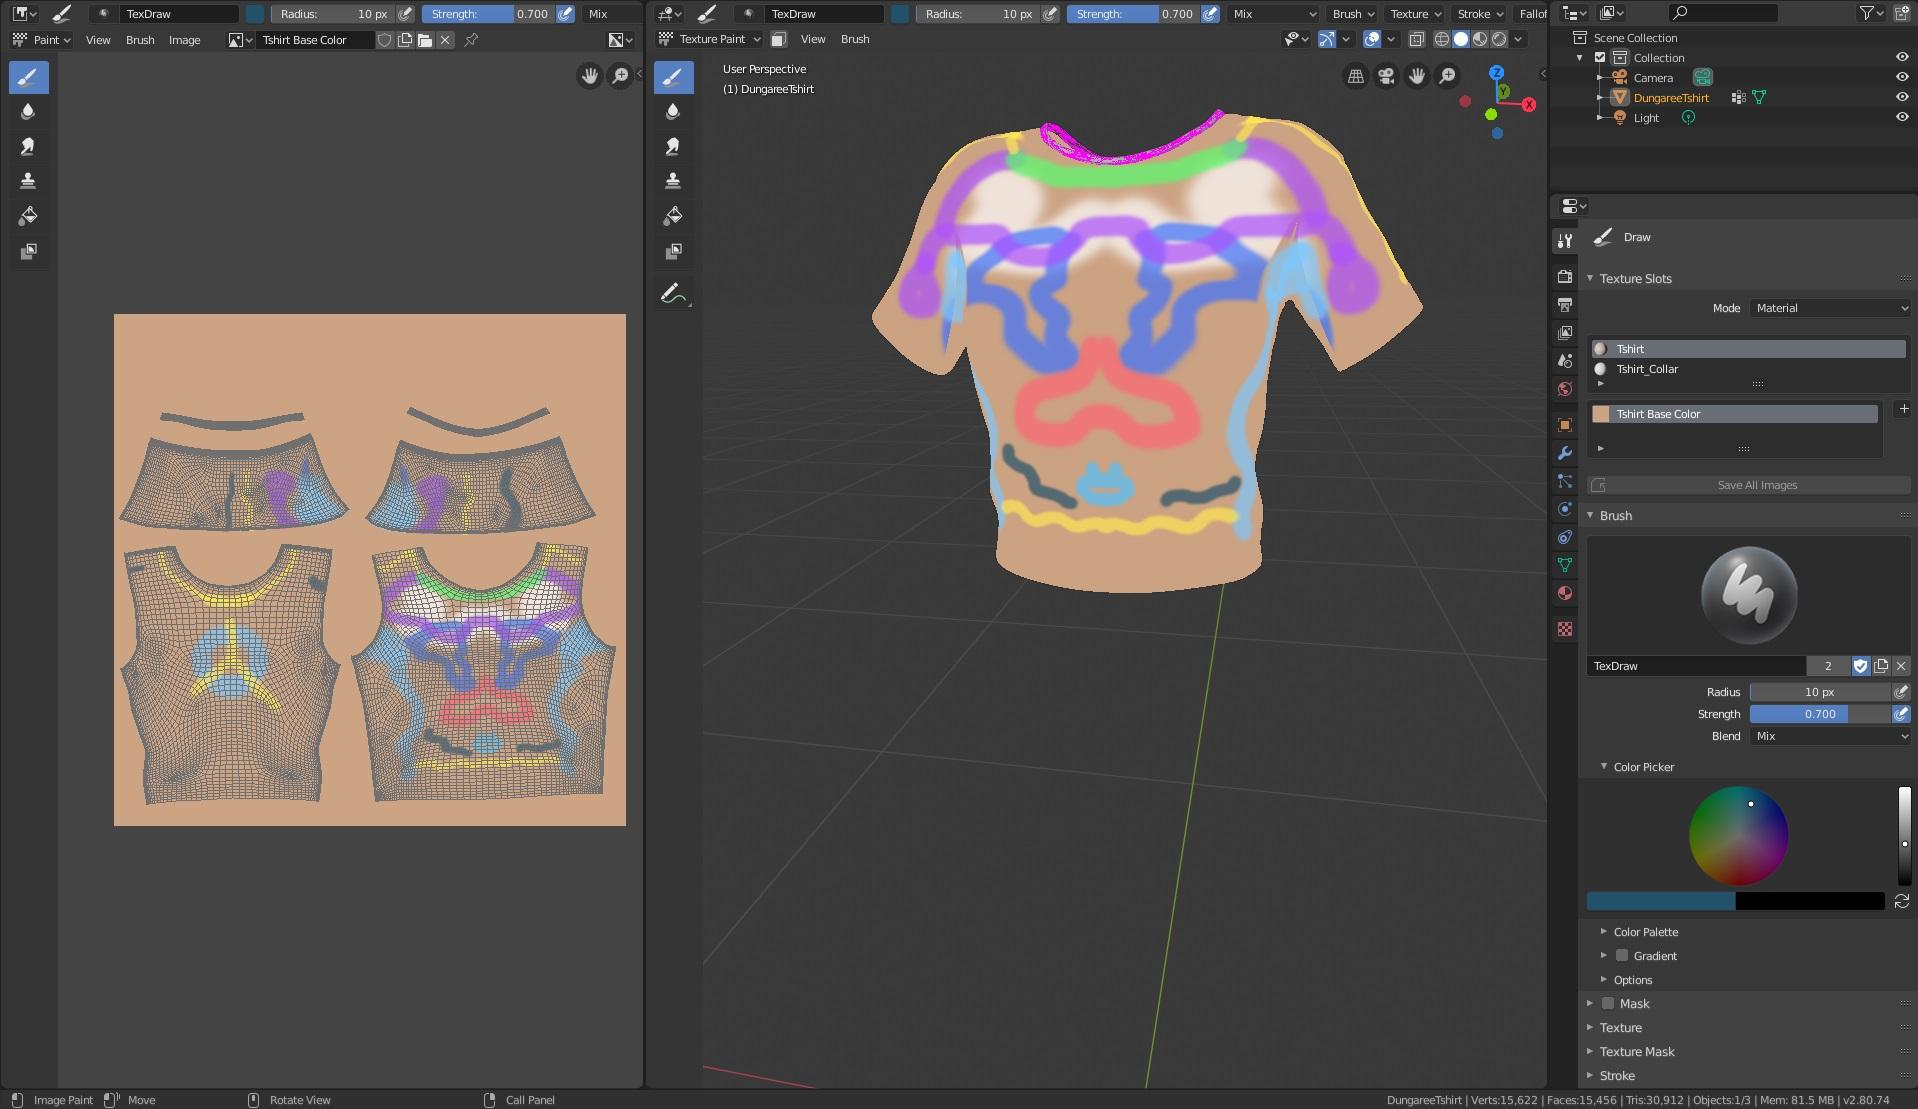
Task: Collapse the Texture Slots panel
Action: click(x=1635, y=279)
